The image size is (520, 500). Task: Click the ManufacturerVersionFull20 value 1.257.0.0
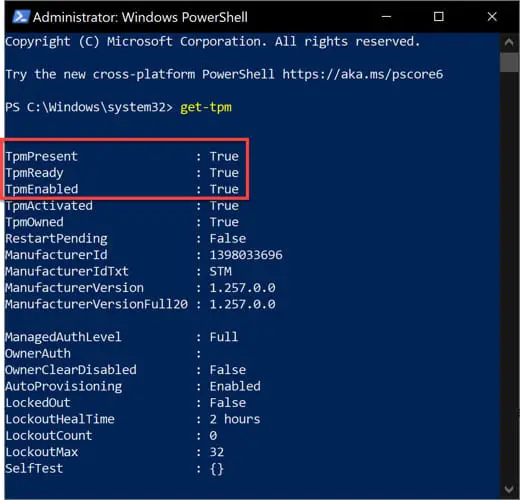[x=242, y=304]
